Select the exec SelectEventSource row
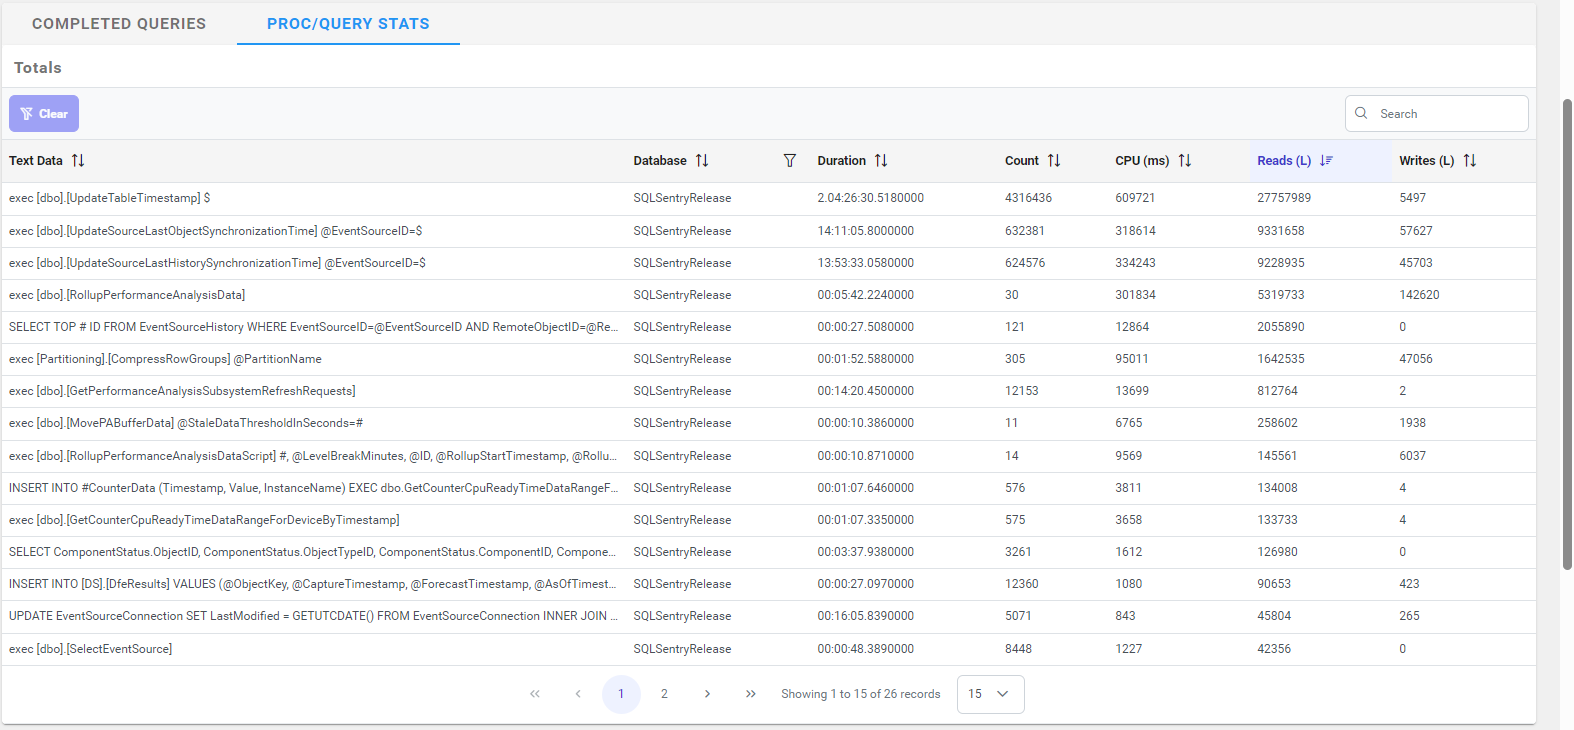1574x730 pixels. click(91, 649)
